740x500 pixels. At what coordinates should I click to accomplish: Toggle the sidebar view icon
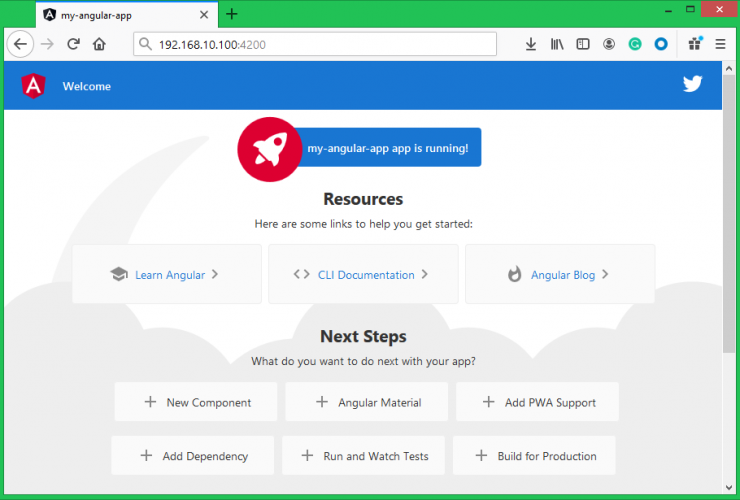click(x=583, y=44)
